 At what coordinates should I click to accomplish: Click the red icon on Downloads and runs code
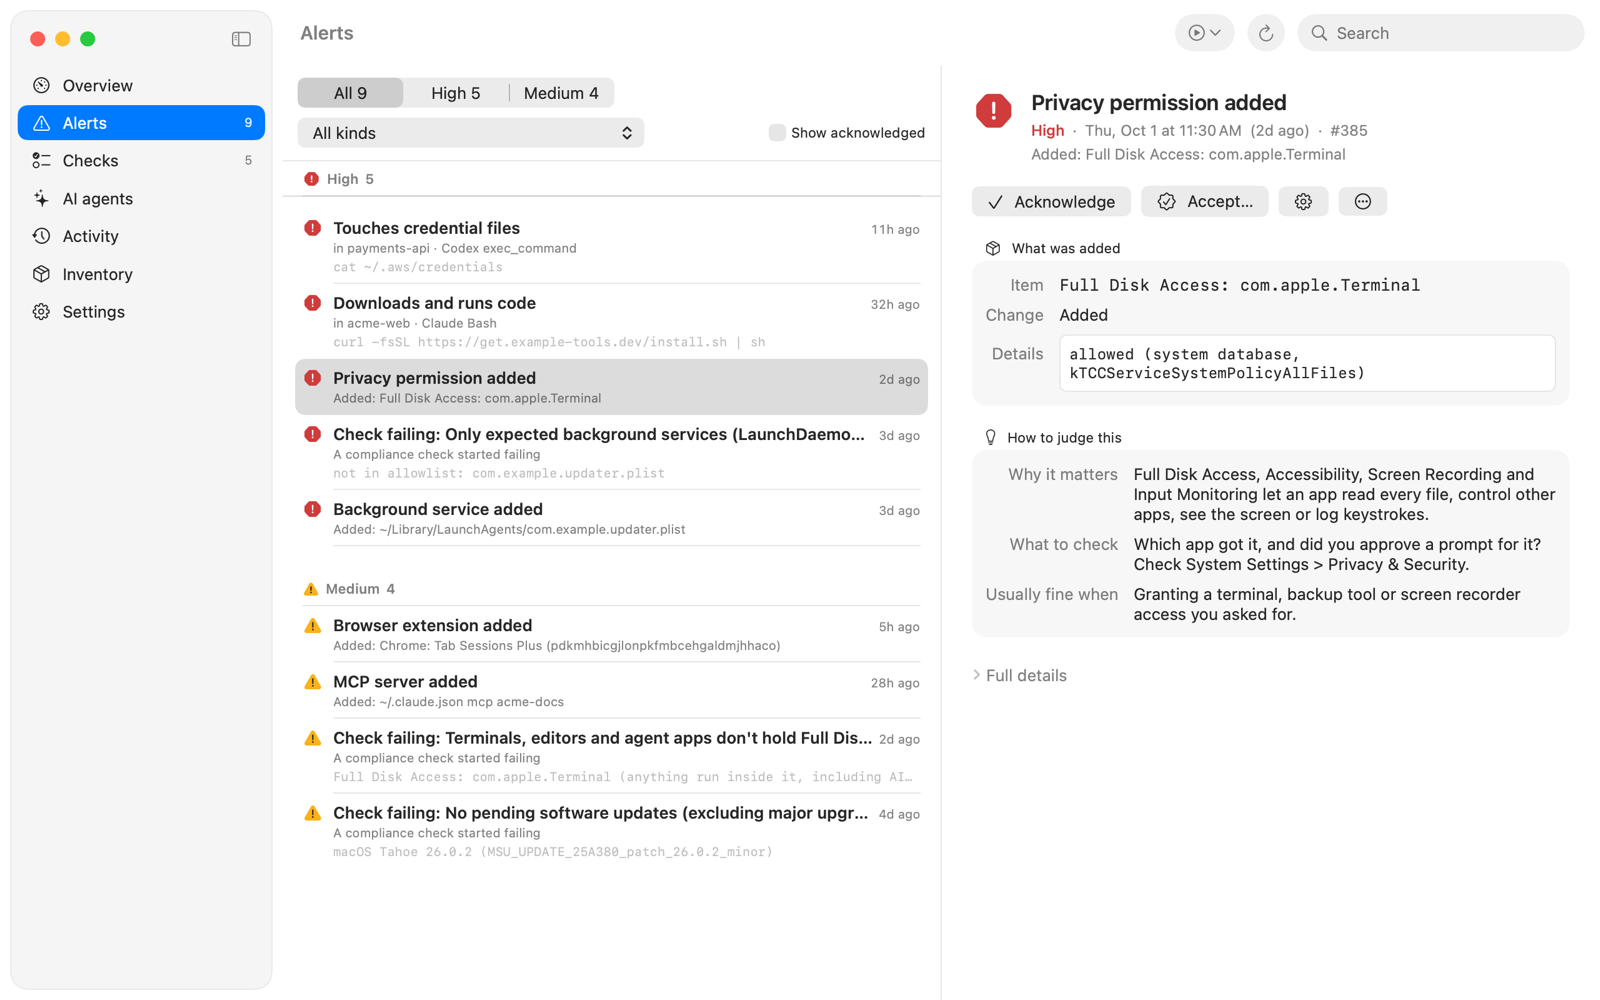coord(313,303)
